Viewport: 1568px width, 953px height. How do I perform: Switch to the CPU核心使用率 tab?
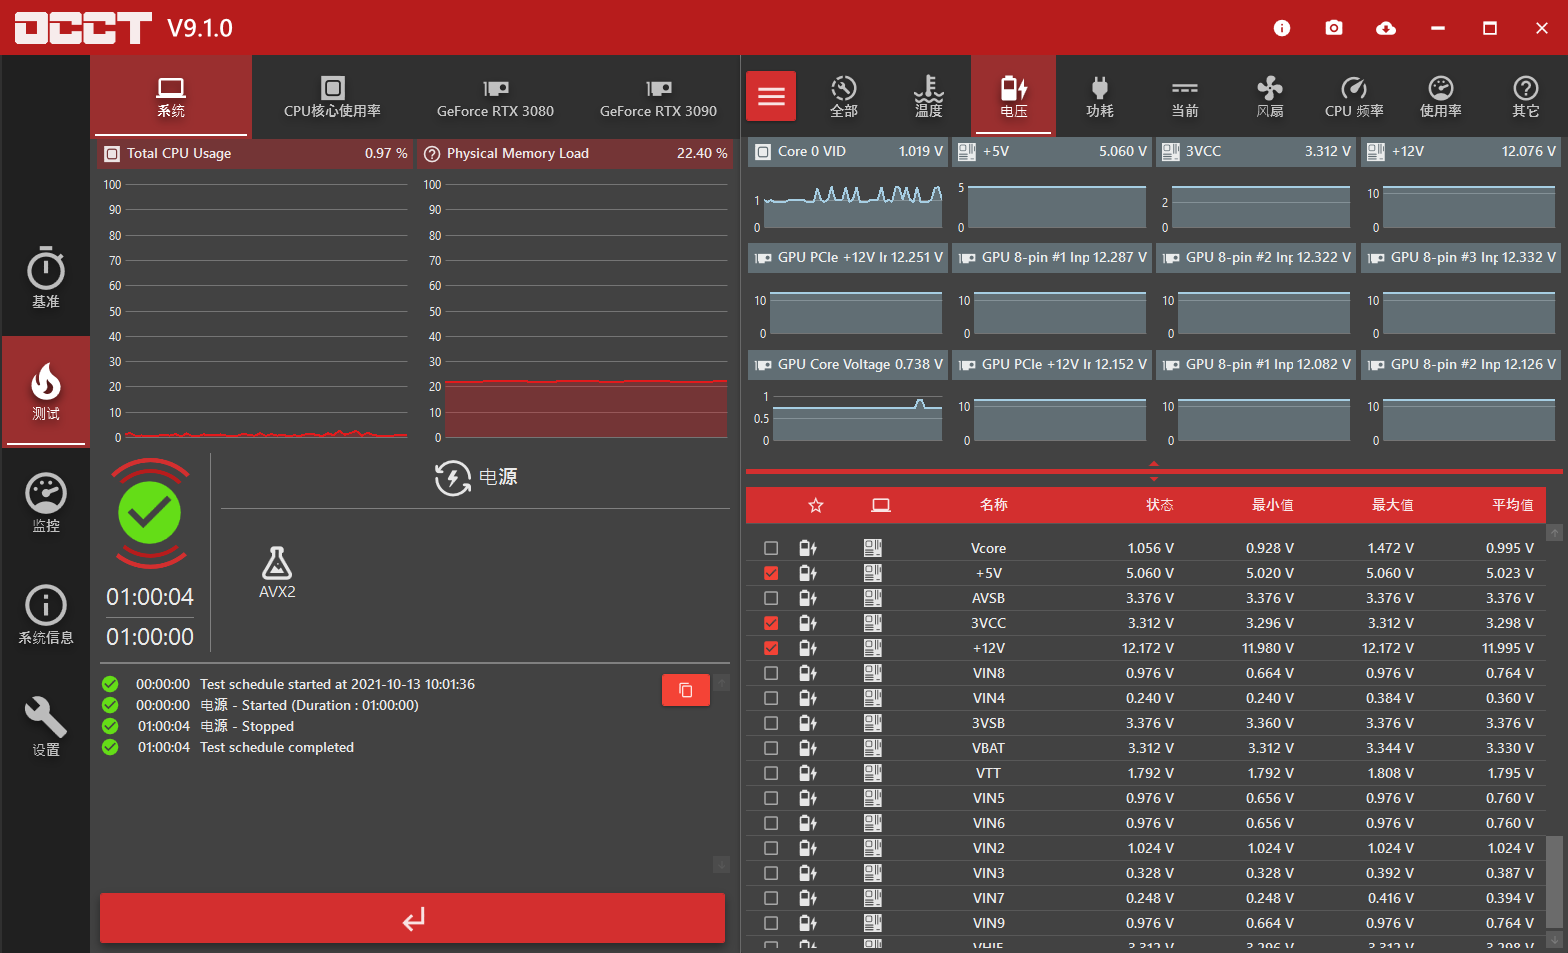tap(332, 97)
